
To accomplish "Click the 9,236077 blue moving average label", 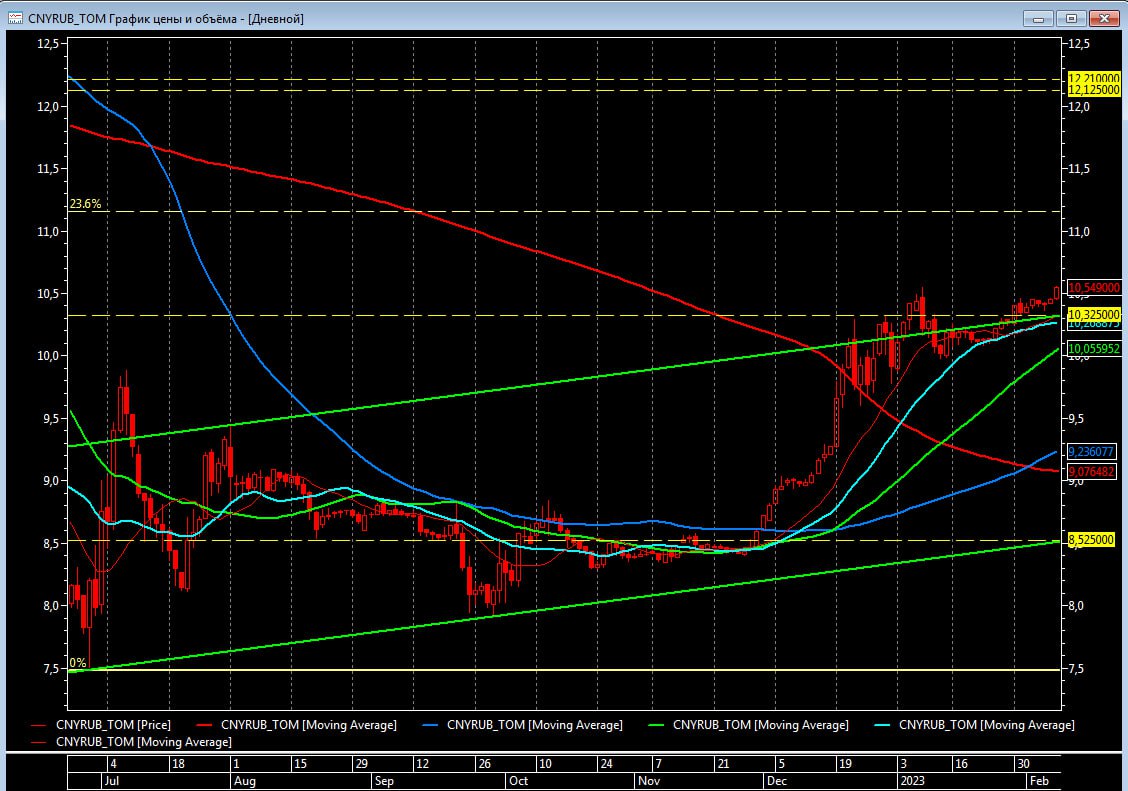I will point(1091,452).
